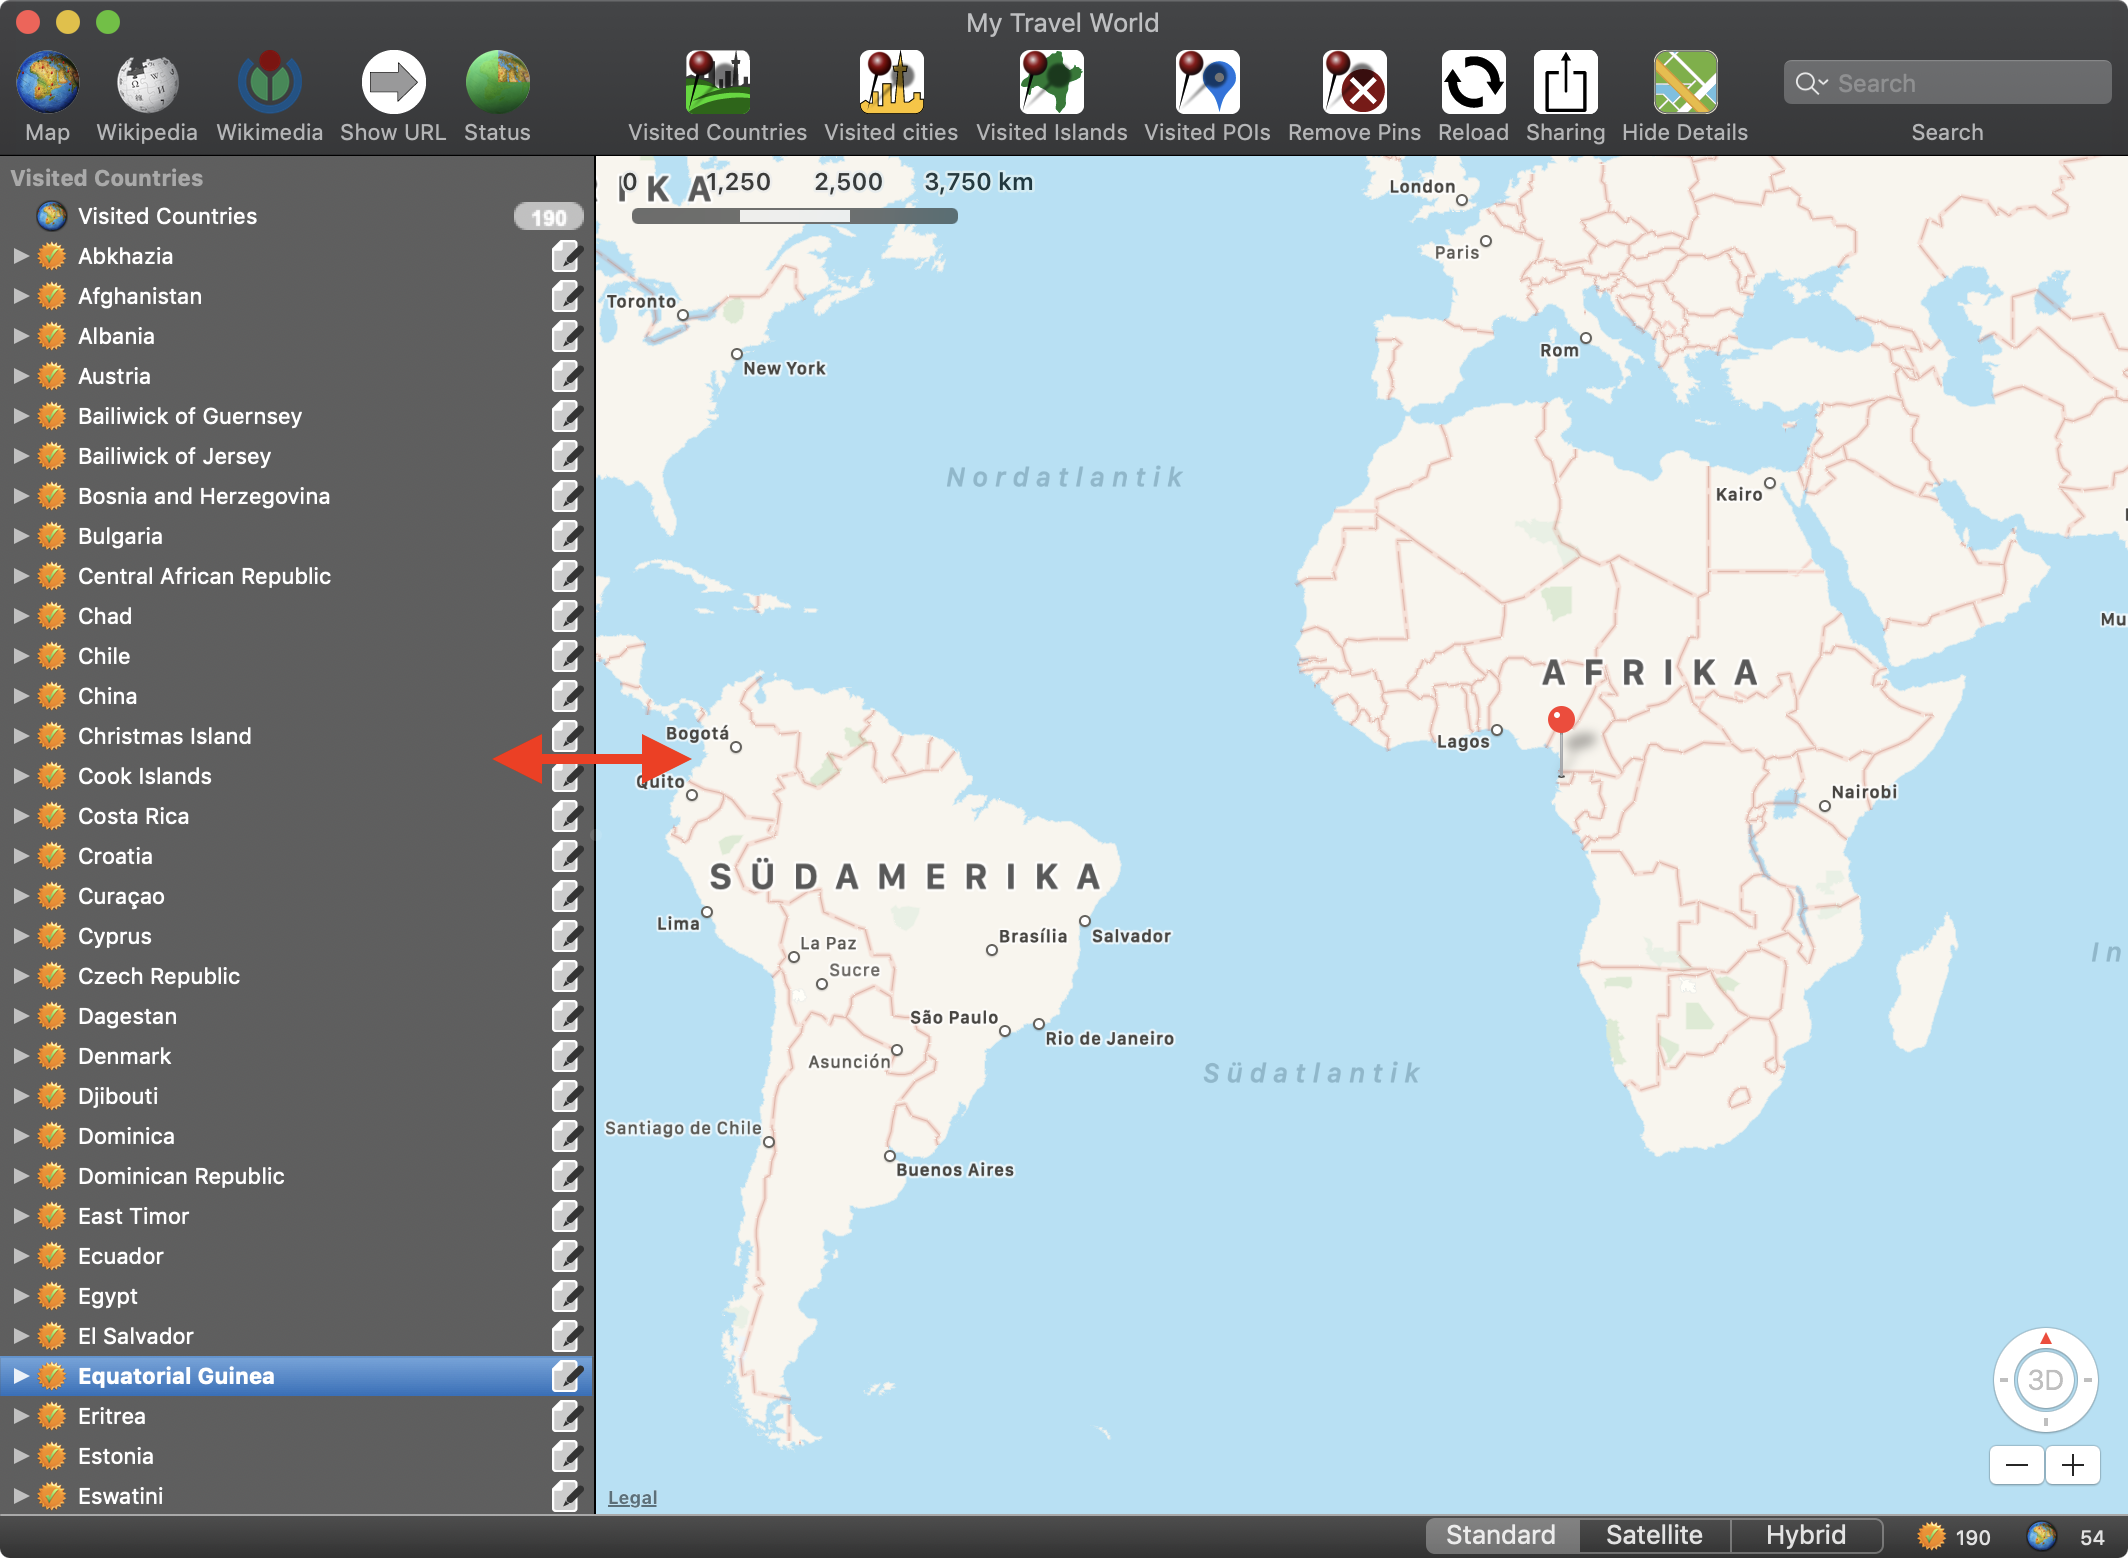Open the Status icon

click(497, 83)
